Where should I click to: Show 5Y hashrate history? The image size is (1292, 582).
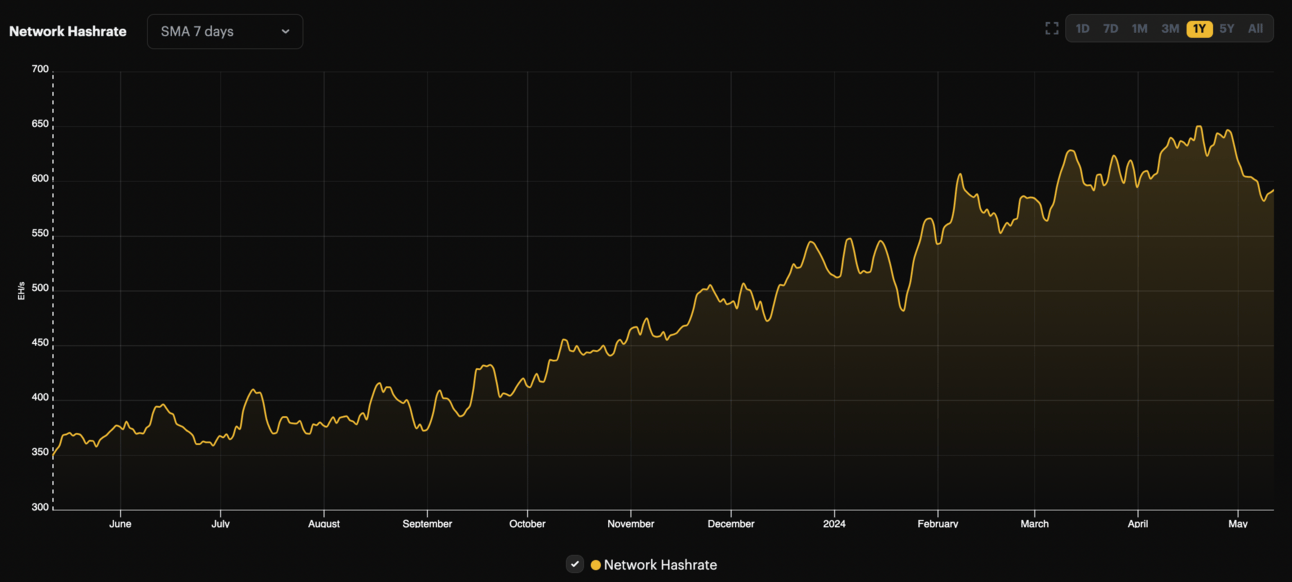(1227, 29)
